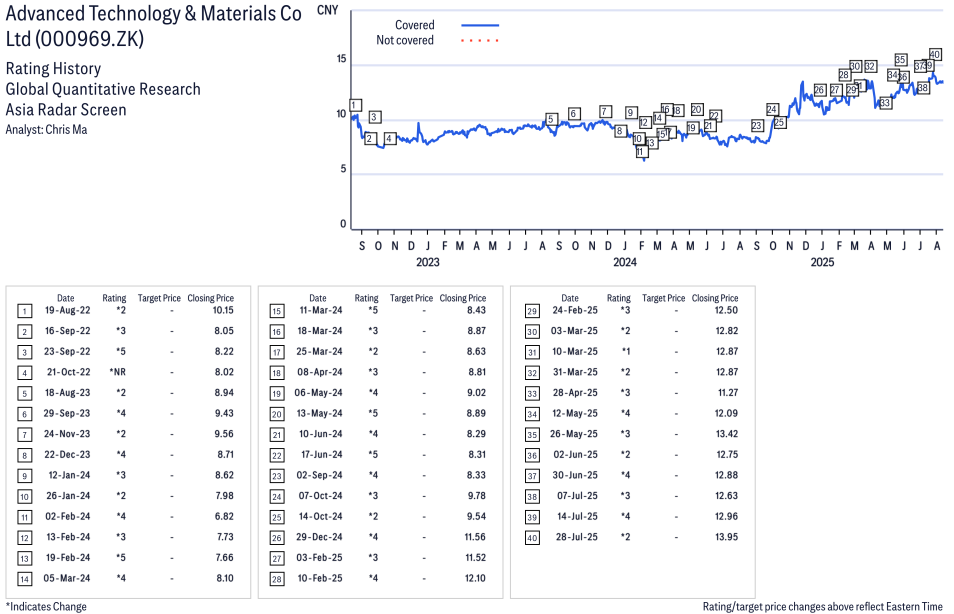This screenshot has height=614, width=954.
Task: Click chart marker 1 near August 2022
Action: click(356, 105)
